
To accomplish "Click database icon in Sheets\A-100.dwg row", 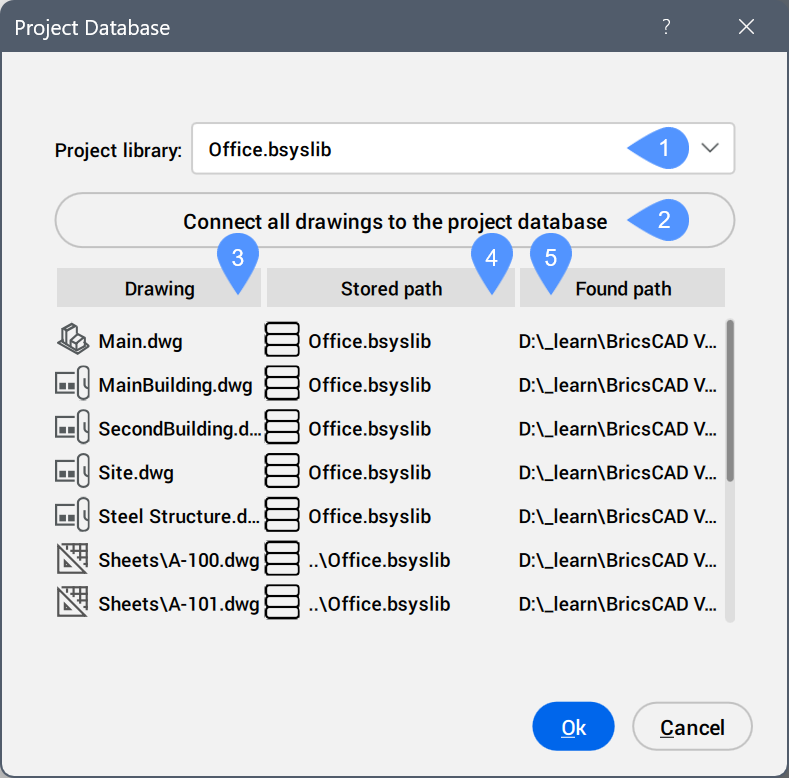I will click(282, 560).
